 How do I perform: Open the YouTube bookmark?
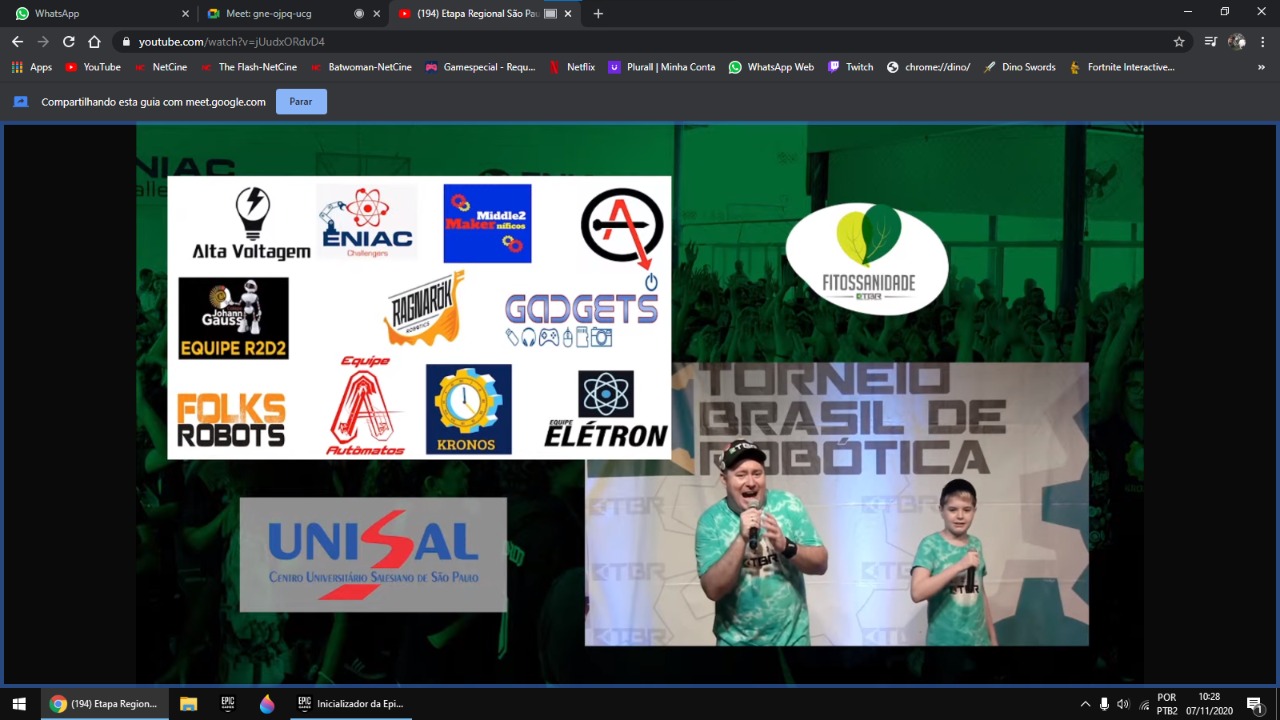92,67
